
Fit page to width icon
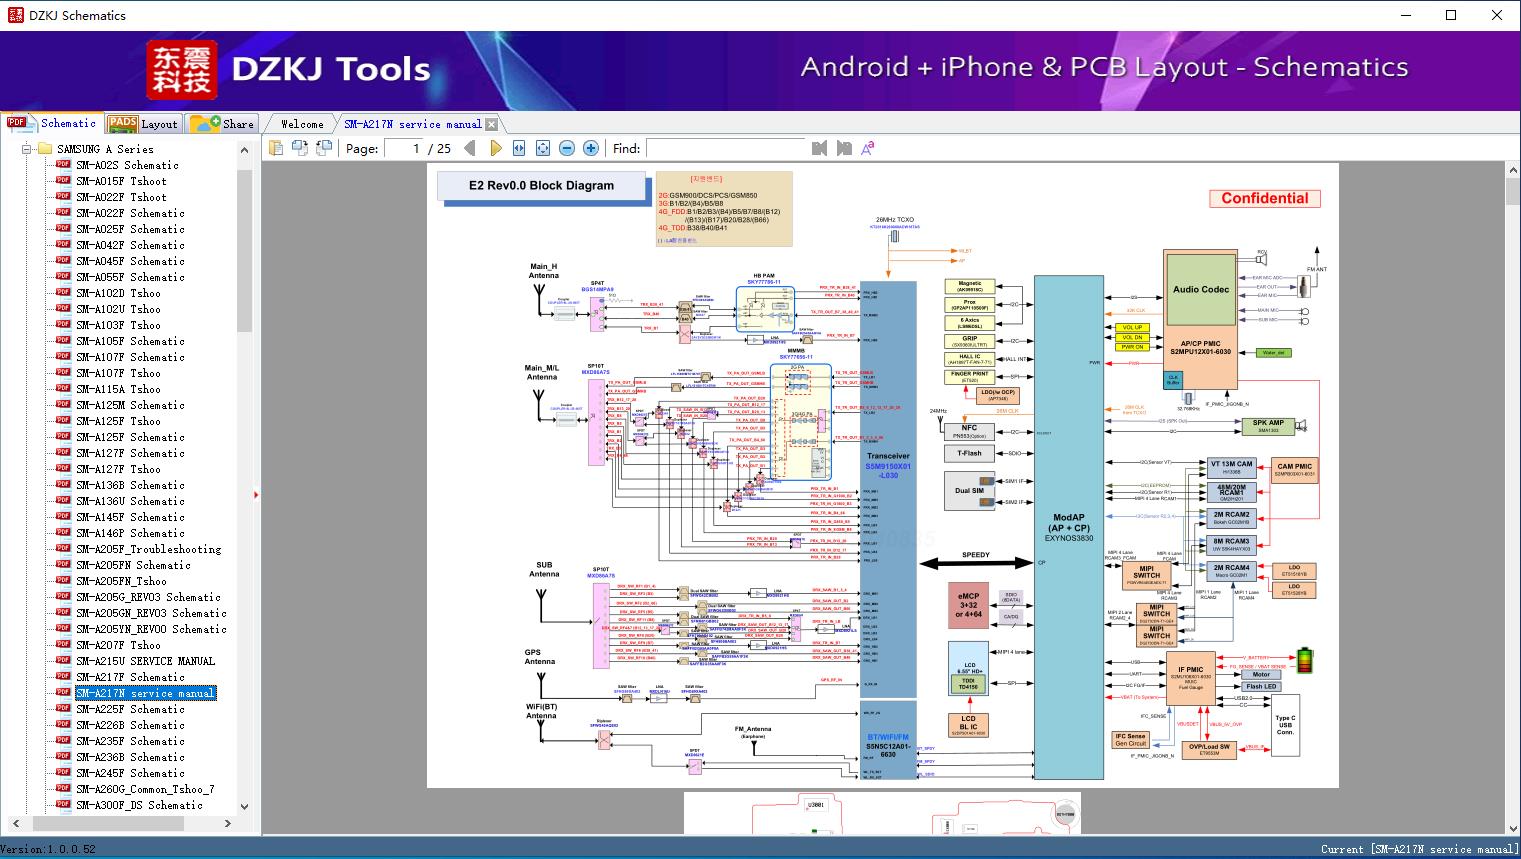click(519, 148)
